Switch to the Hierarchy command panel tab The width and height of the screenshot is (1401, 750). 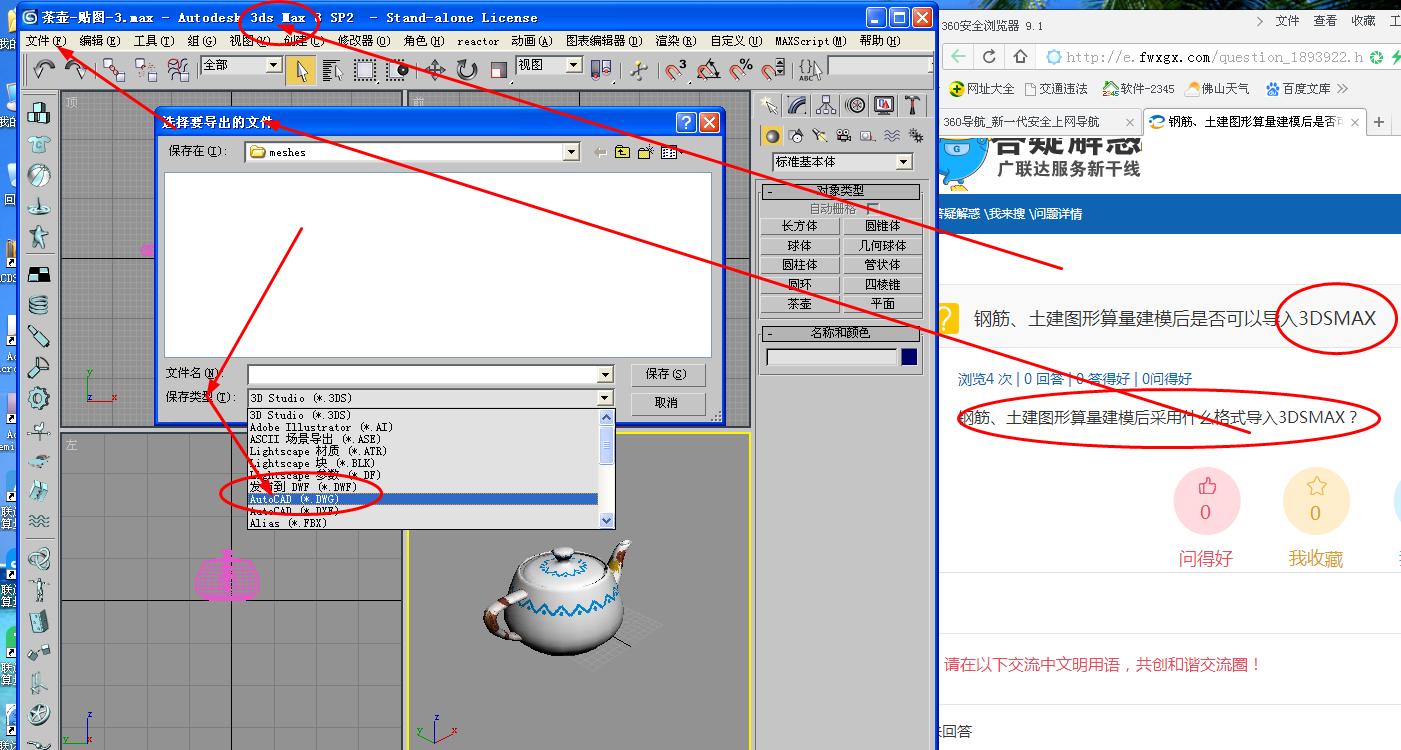pyautogui.click(x=826, y=105)
